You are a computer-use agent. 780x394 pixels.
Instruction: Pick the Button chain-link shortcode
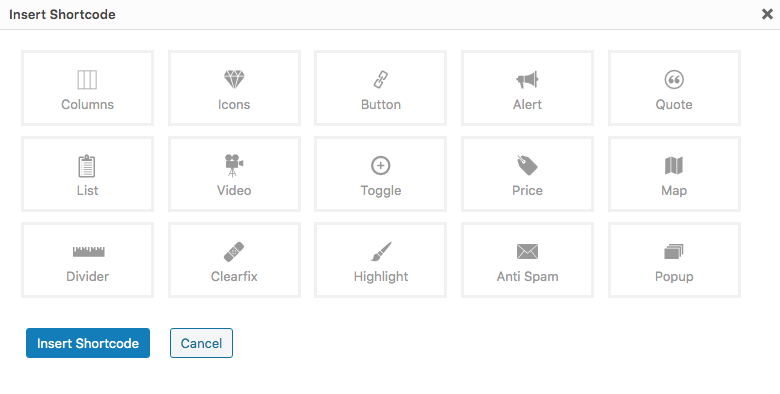[381, 88]
